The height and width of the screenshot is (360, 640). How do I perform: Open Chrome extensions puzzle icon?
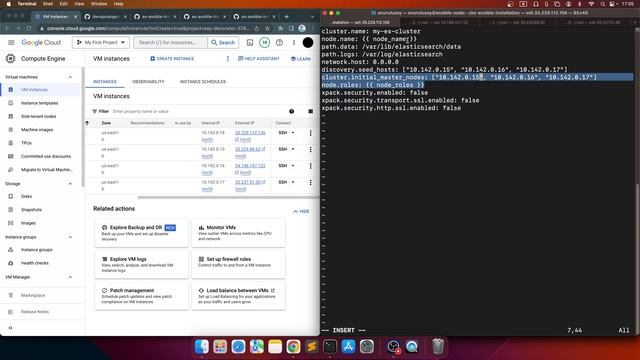(280, 29)
